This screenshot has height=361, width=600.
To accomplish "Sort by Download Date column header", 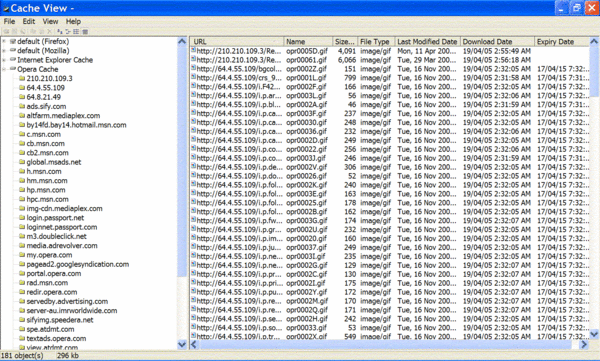I will click(x=497, y=41).
